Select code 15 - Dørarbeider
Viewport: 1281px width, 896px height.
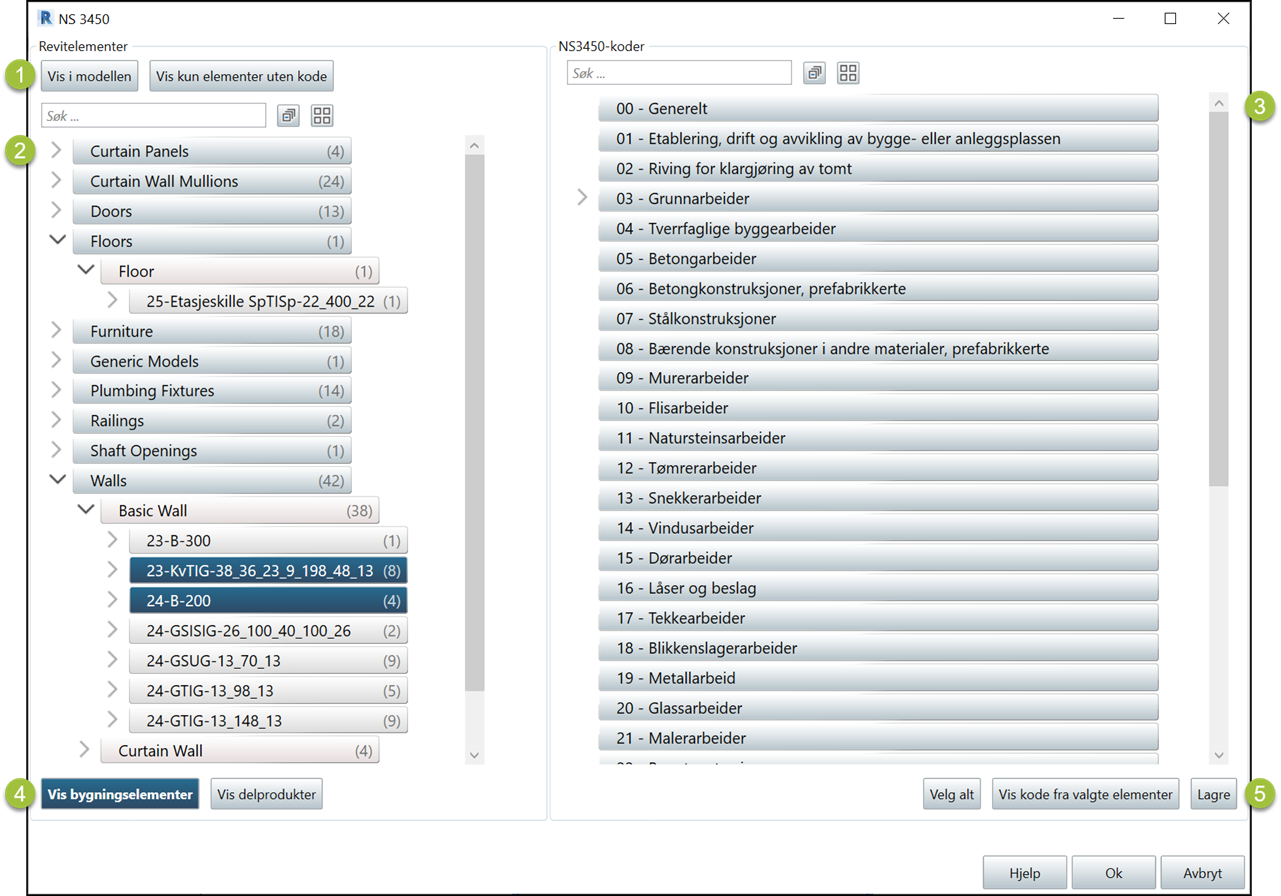[x=878, y=558]
